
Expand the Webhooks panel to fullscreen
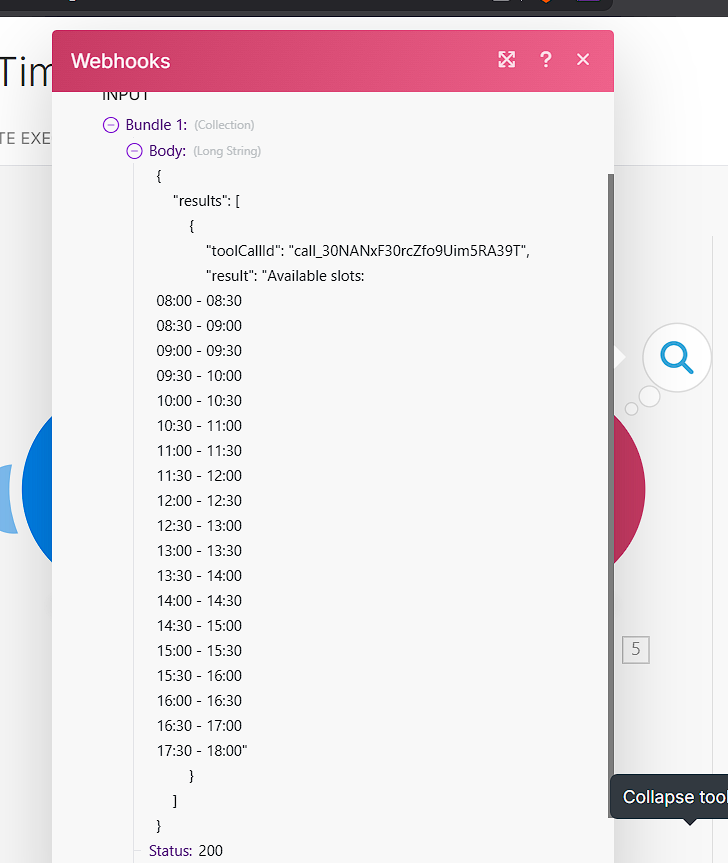(x=506, y=59)
